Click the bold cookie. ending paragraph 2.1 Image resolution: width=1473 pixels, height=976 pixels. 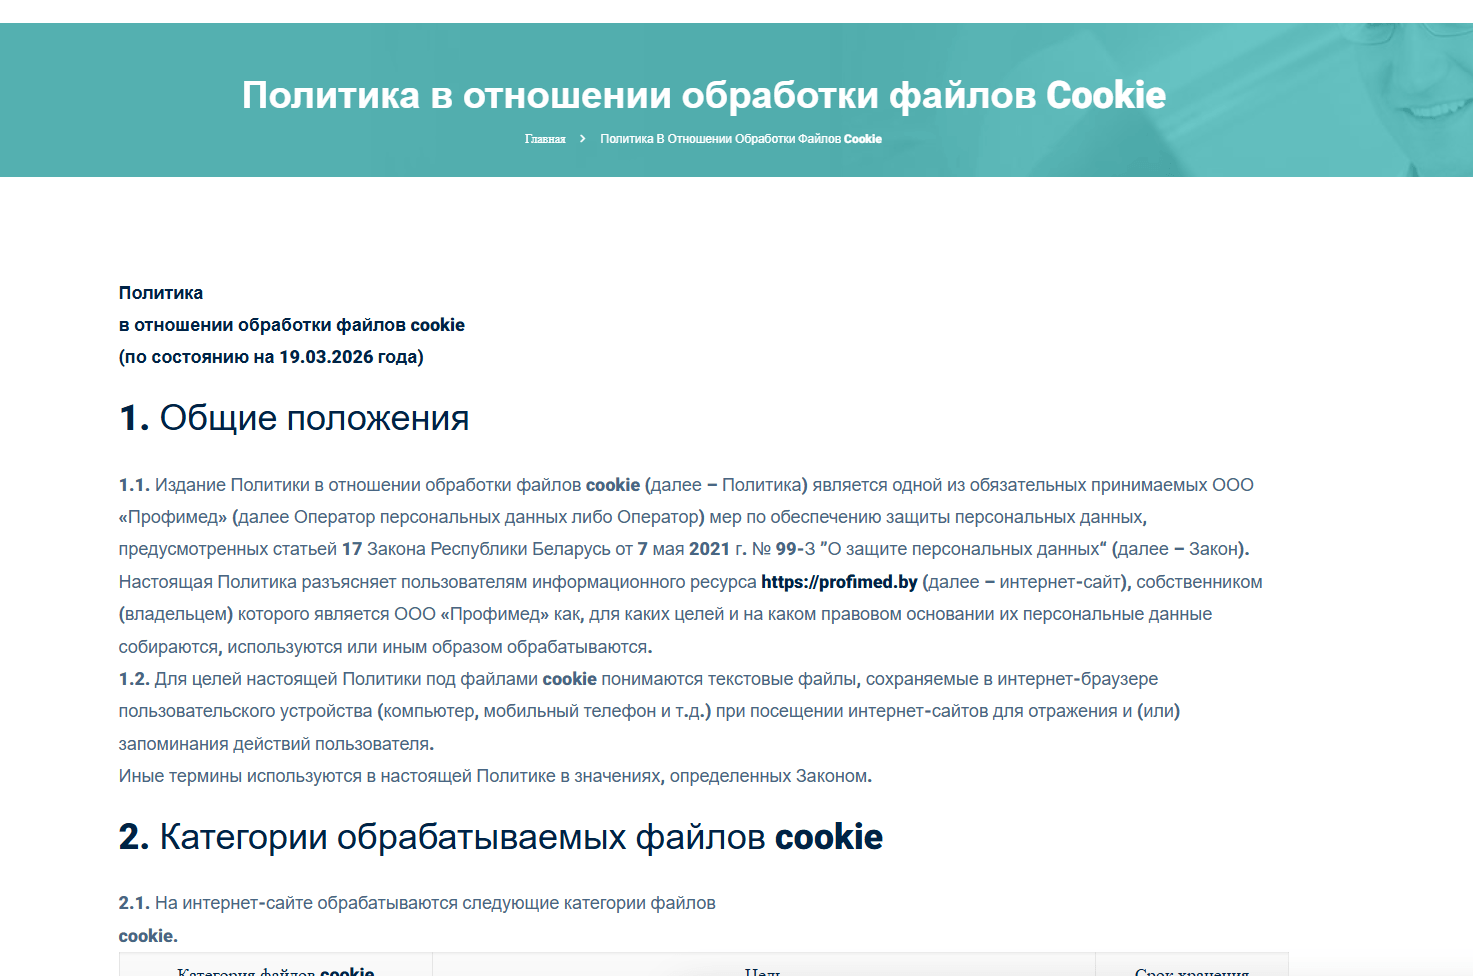coord(148,936)
